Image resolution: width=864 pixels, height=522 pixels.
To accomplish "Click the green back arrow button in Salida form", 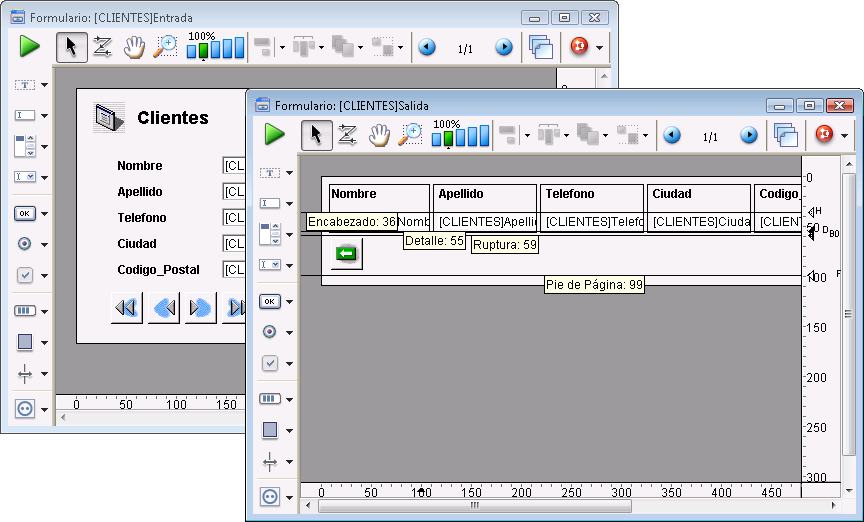I will point(346,254).
